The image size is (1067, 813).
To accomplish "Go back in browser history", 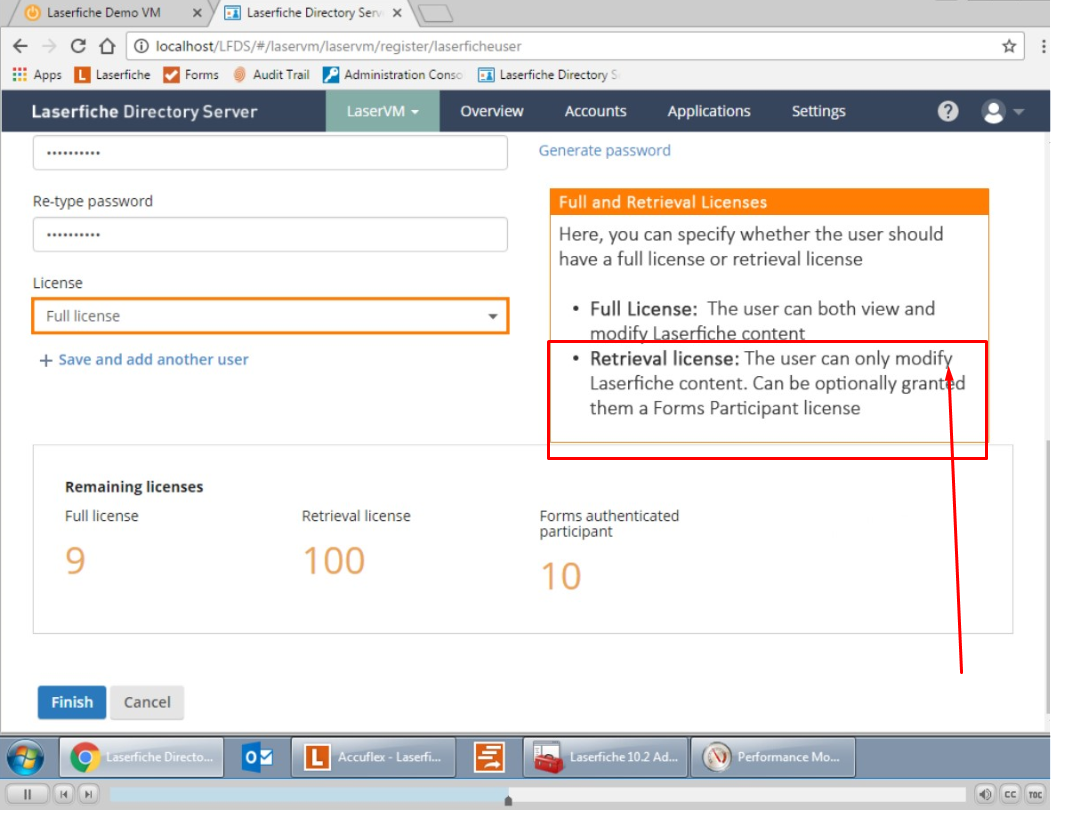I will click(x=20, y=46).
